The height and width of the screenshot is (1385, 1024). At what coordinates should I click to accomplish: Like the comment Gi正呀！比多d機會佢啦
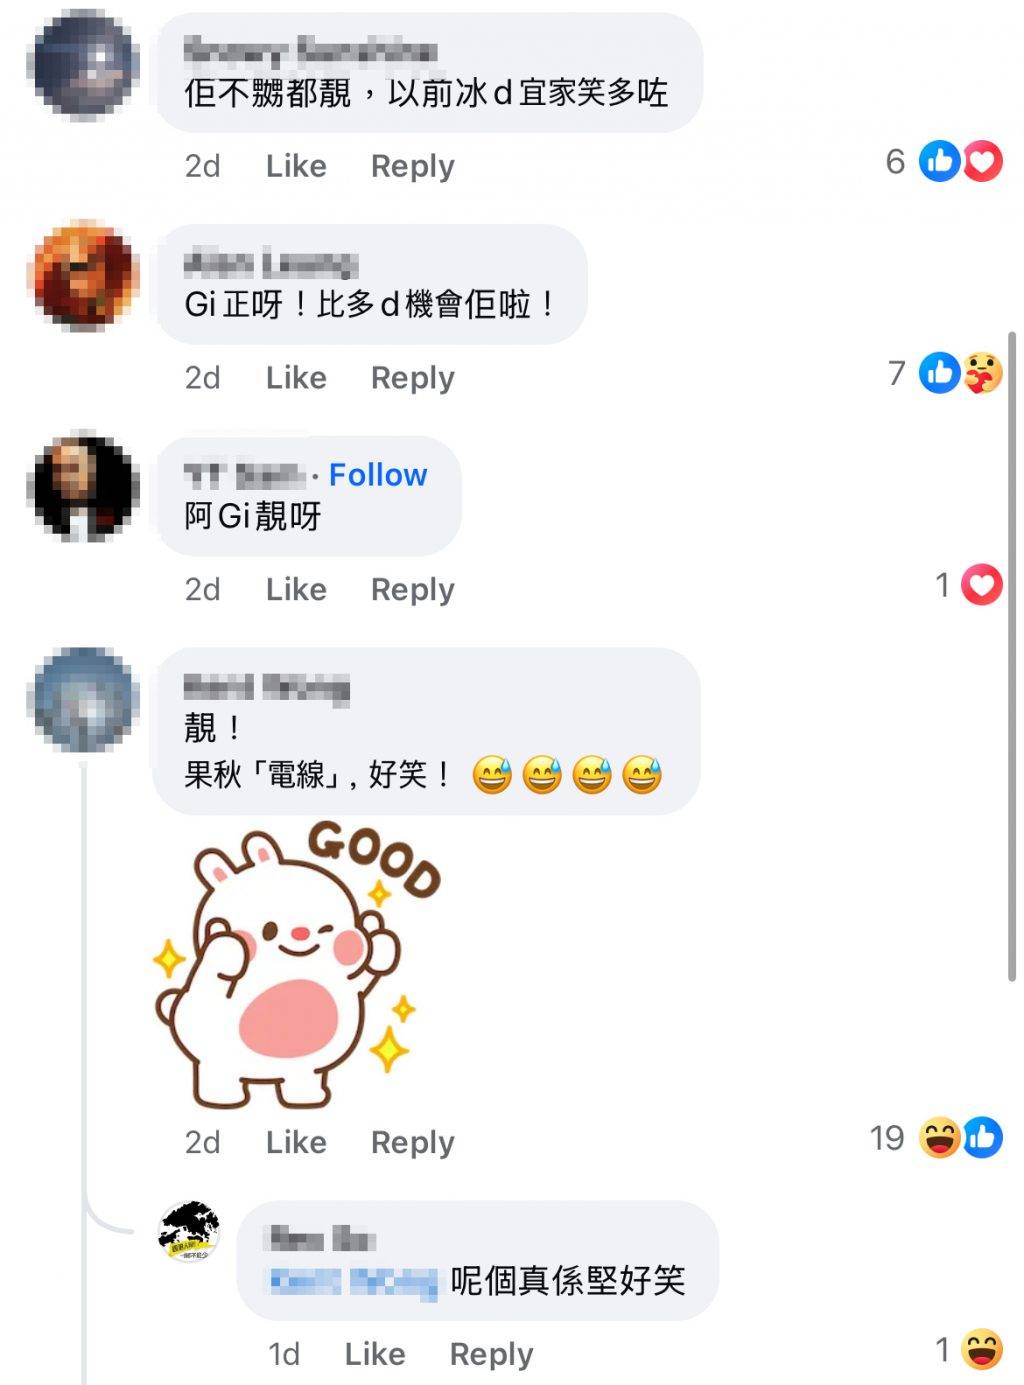click(x=296, y=377)
